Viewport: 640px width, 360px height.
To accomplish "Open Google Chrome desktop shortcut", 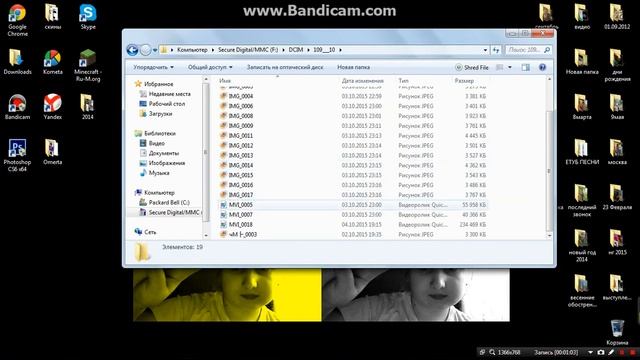I will (18, 20).
